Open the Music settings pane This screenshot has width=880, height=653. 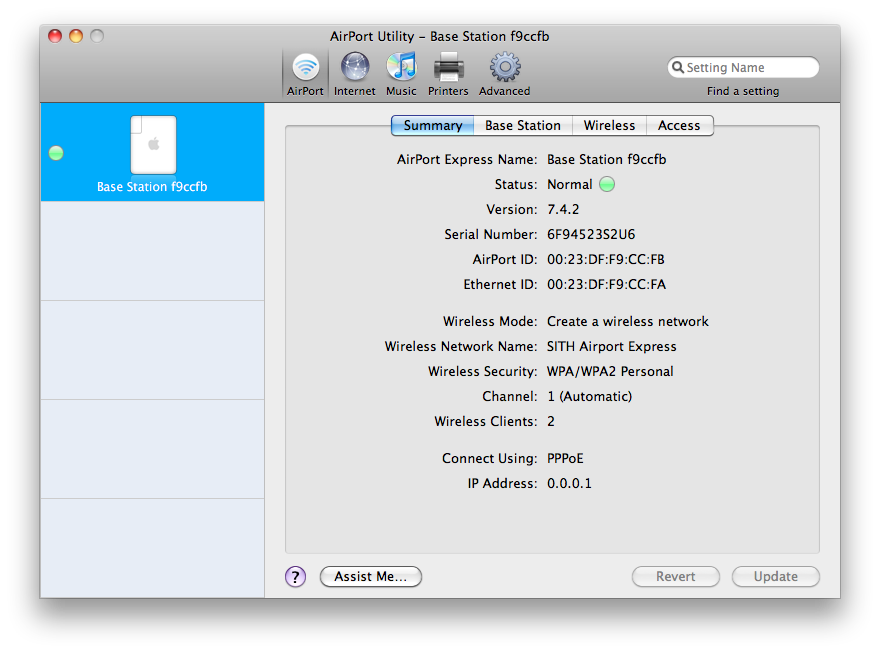[x=401, y=74]
